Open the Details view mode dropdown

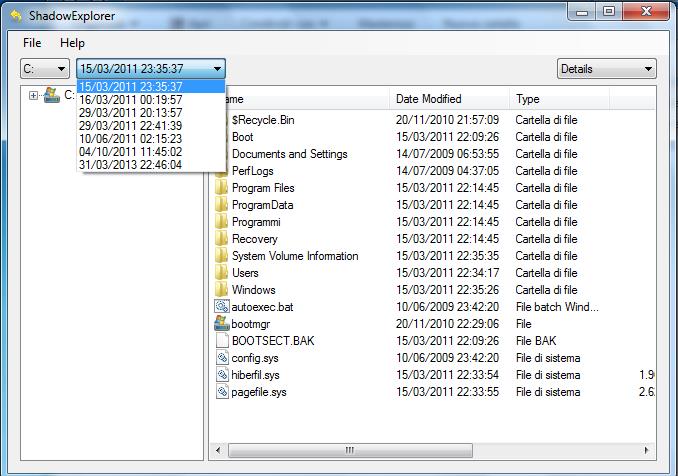(x=607, y=69)
